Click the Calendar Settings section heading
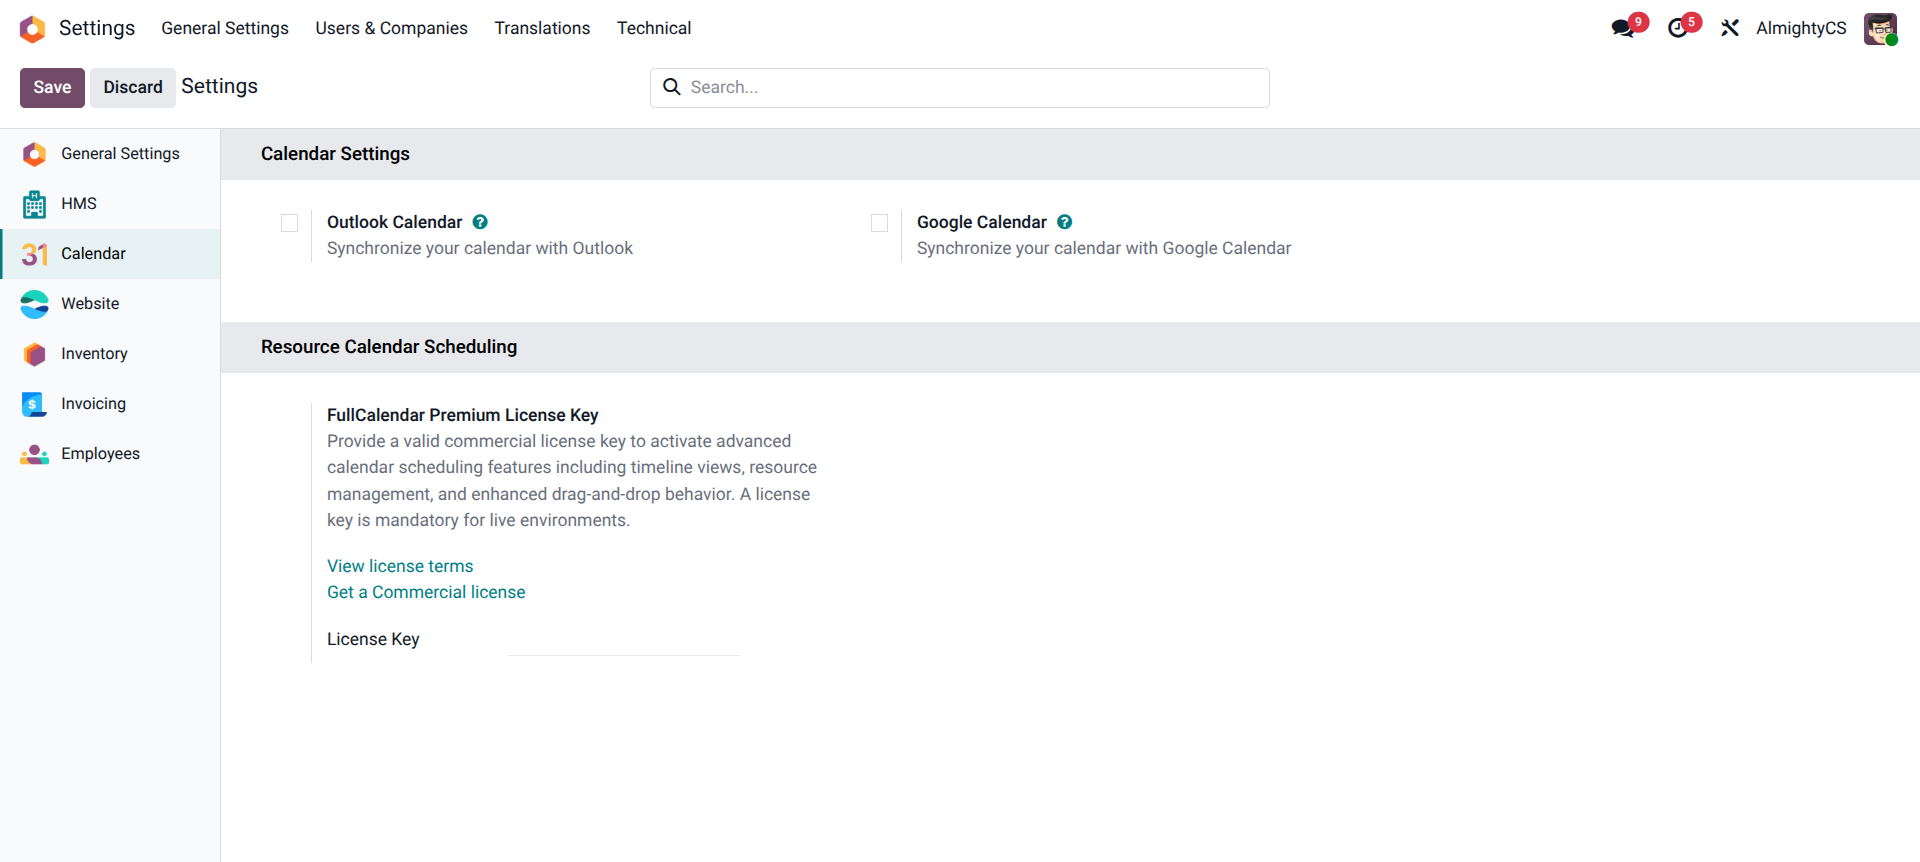 (335, 154)
